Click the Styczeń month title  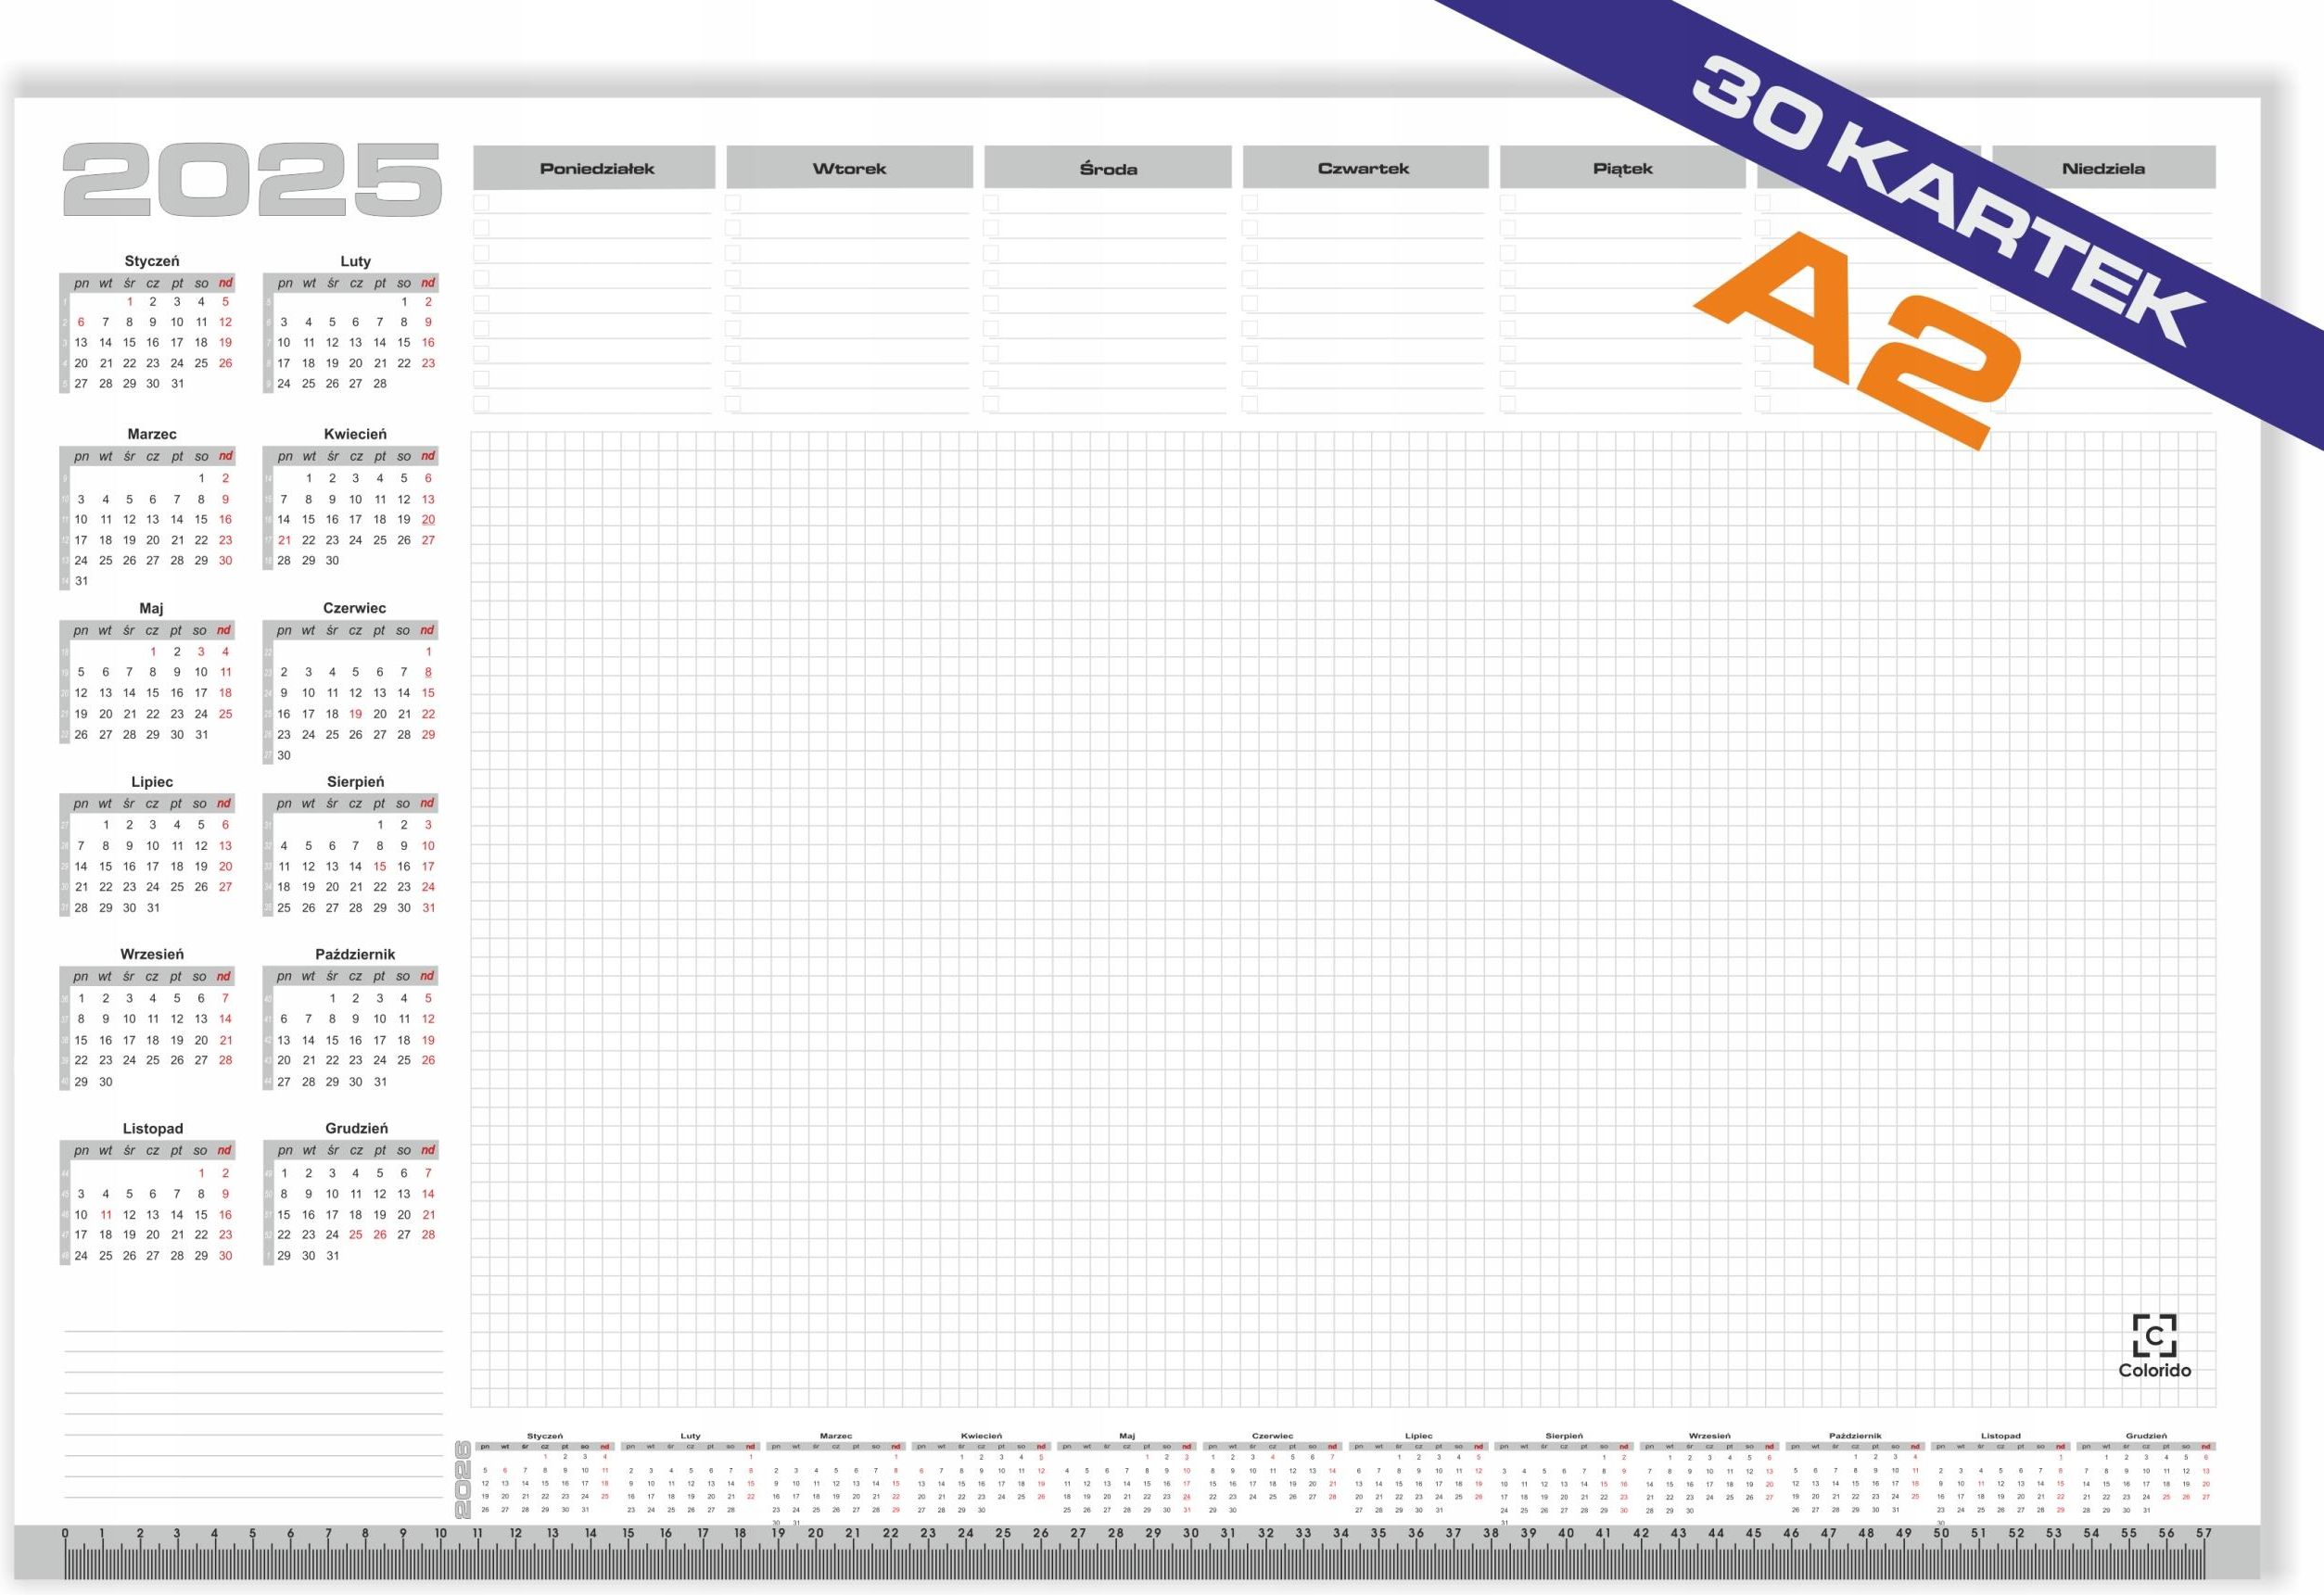pos(152,261)
